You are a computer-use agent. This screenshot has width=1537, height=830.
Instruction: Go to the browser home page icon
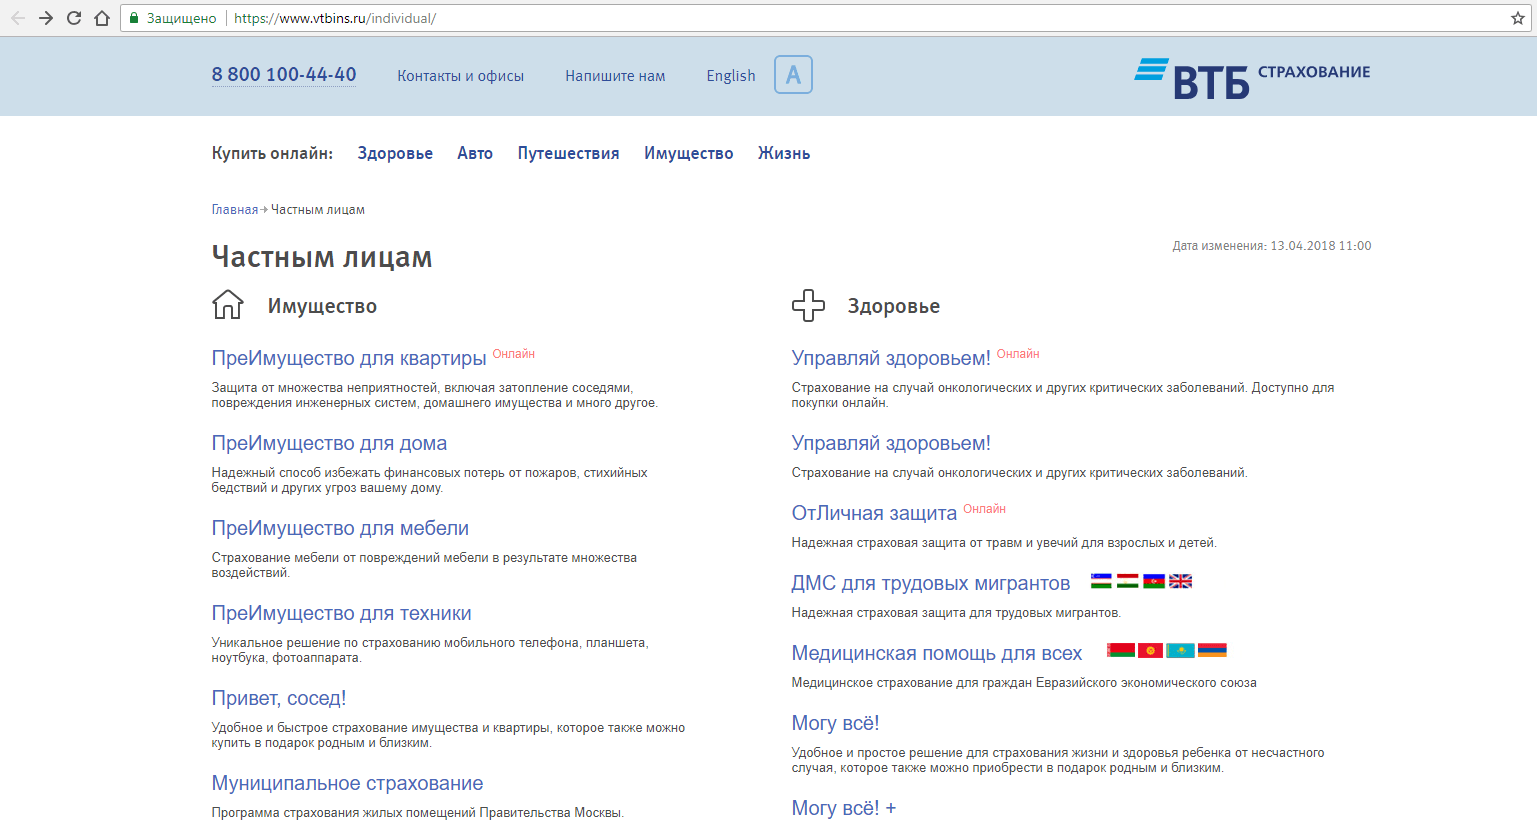coord(101,18)
